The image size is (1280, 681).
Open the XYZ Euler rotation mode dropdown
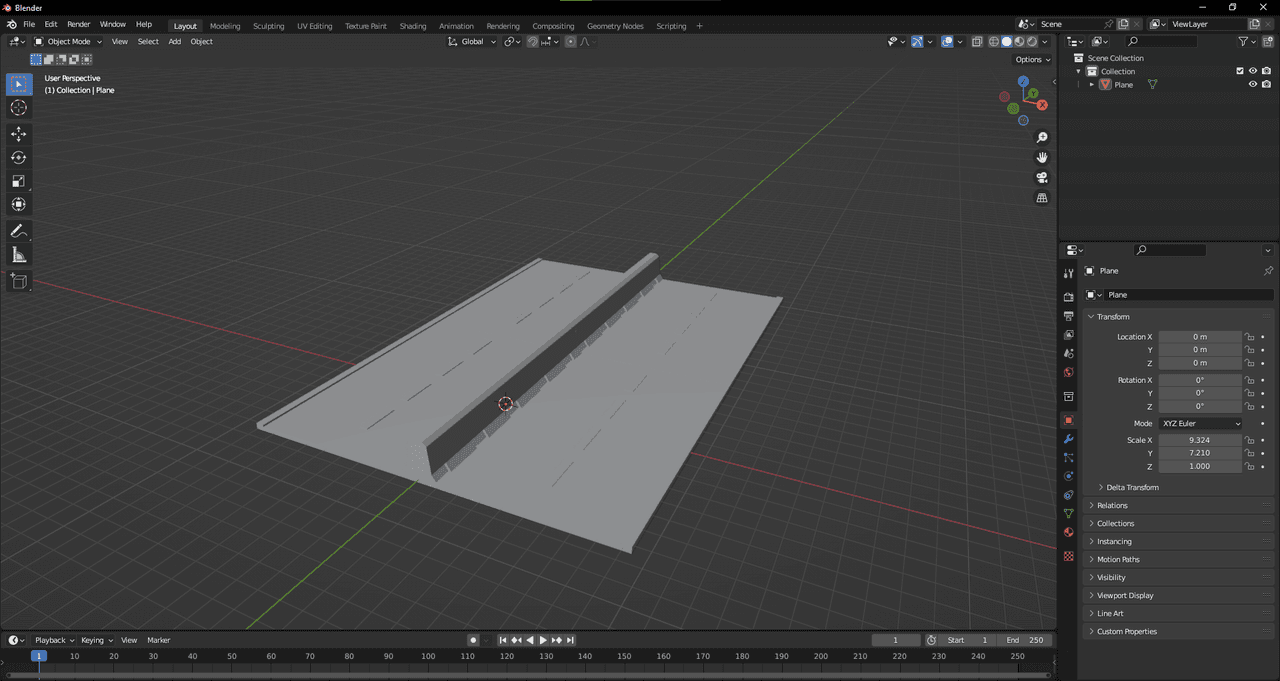pyautogui.click(x=1200, y=423)
